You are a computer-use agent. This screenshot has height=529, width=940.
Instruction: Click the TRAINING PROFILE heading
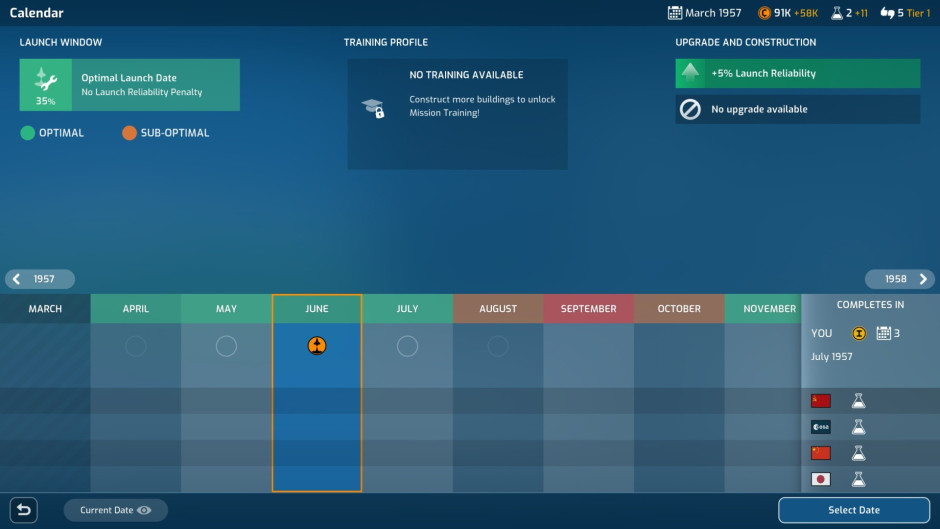pos(385,43)
